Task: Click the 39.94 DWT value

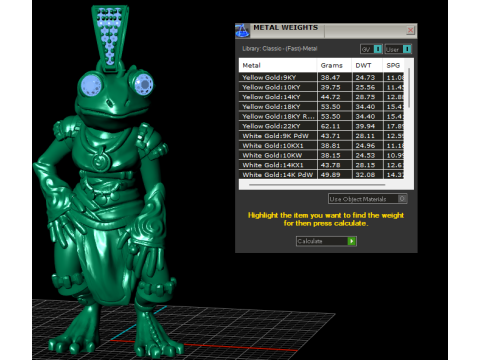Action: pos(365,126)
